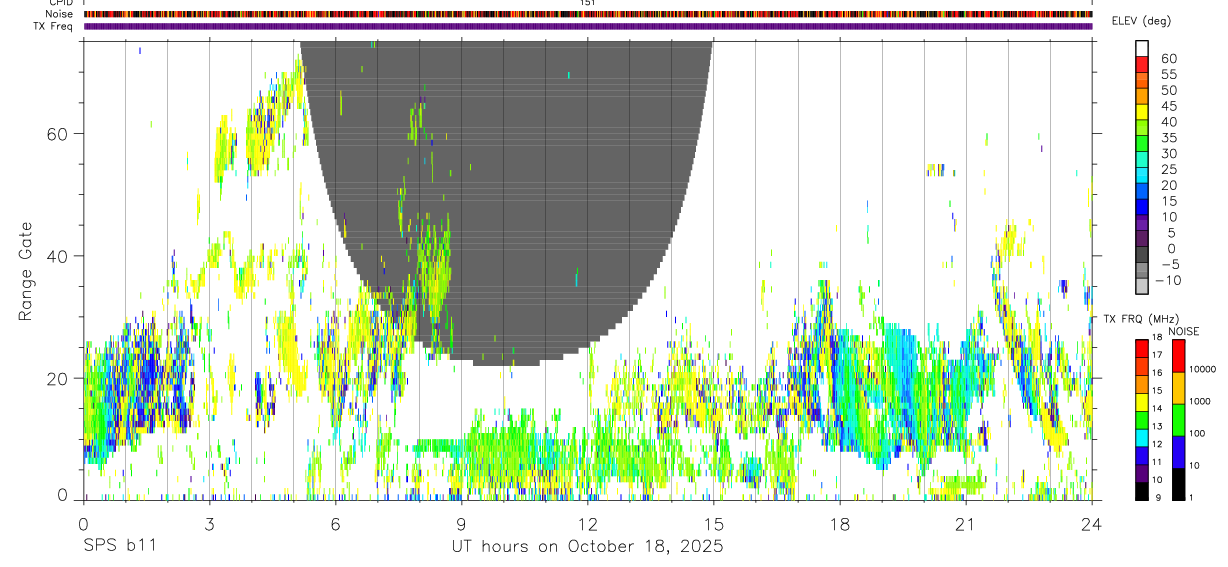This screenshot has width=1228, height=567.
Task: Click the purple TX Freq strip above the plot
Action: tap(587, 26)
